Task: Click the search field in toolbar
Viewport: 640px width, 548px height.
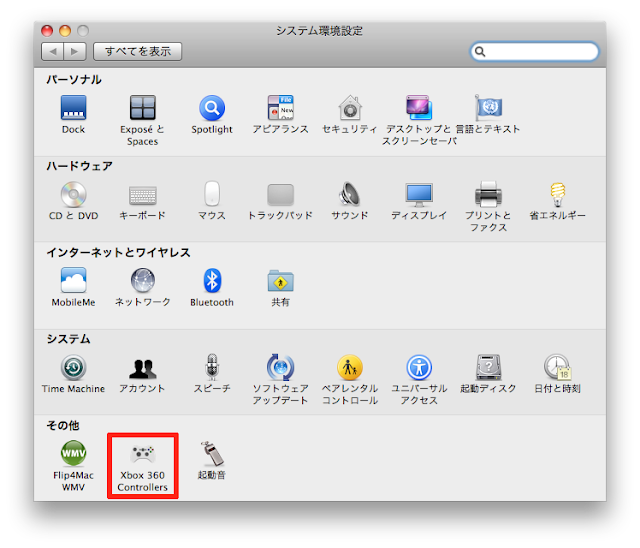Action: [534, 51]
